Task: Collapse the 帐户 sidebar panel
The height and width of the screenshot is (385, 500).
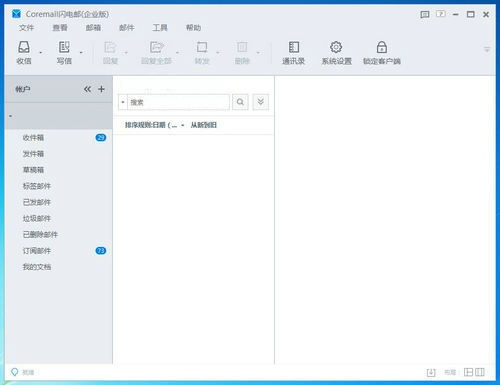Action: click(x=87, y=89)
